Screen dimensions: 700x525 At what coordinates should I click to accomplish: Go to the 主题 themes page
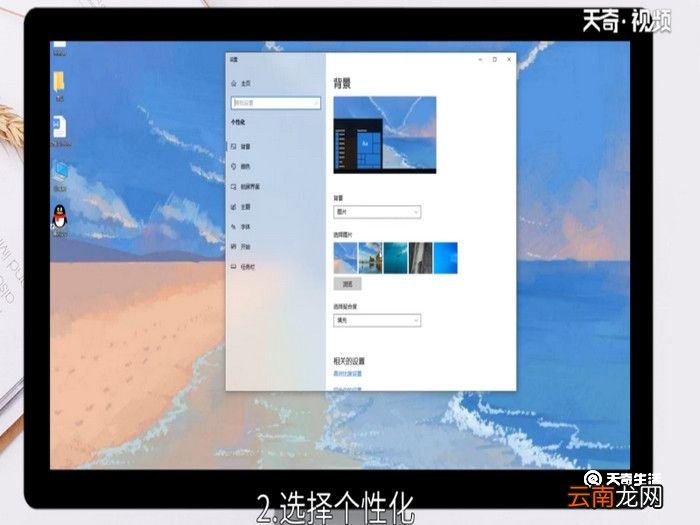click(x=246, y=207)
